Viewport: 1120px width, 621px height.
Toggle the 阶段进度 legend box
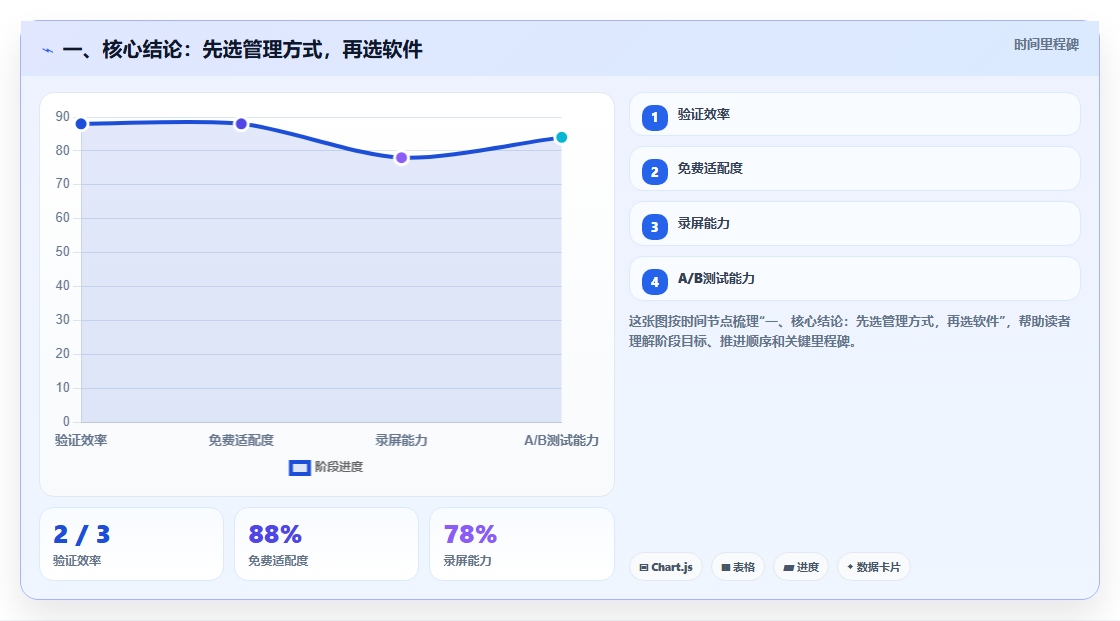[299, 468]
